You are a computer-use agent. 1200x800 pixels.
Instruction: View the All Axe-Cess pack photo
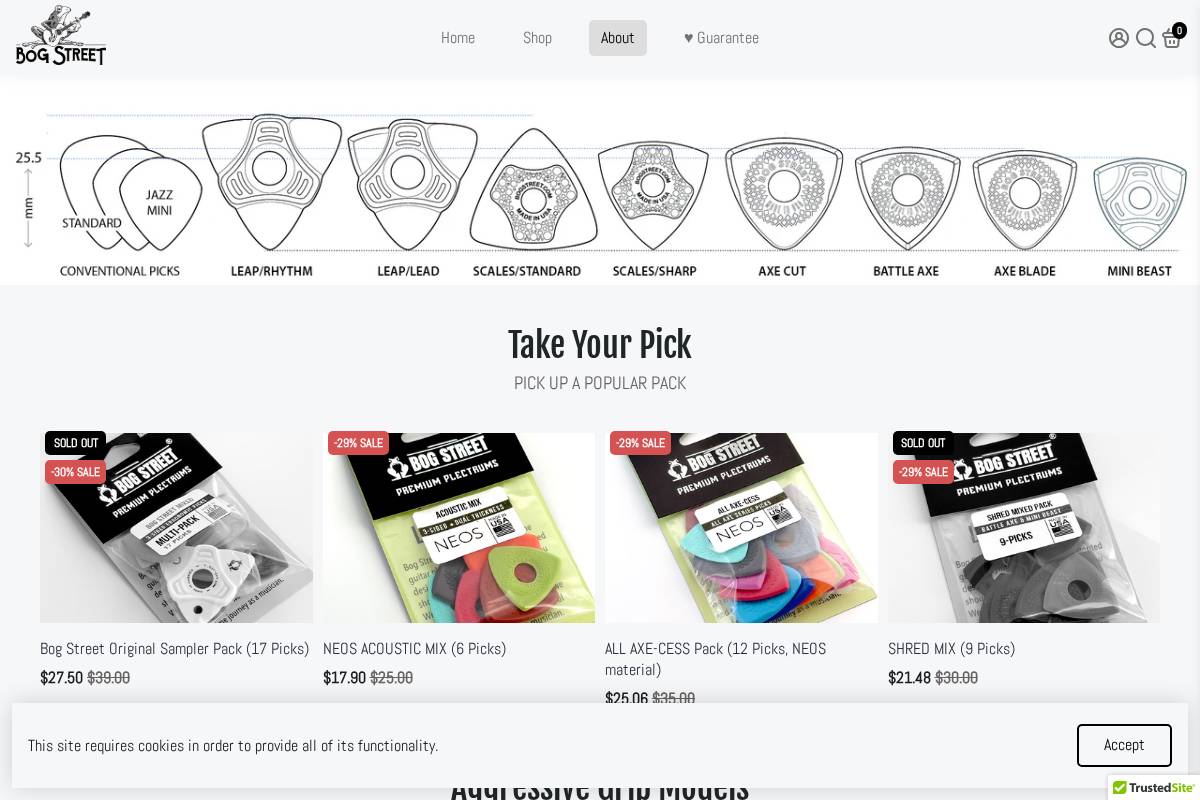tap(741, 528)
